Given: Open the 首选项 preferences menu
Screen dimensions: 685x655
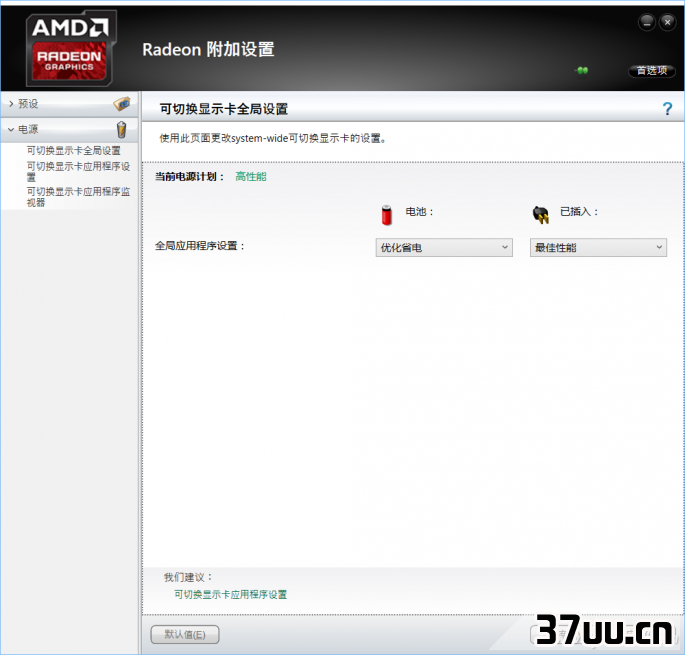Looking at the screenshot, I should [651, 70].
